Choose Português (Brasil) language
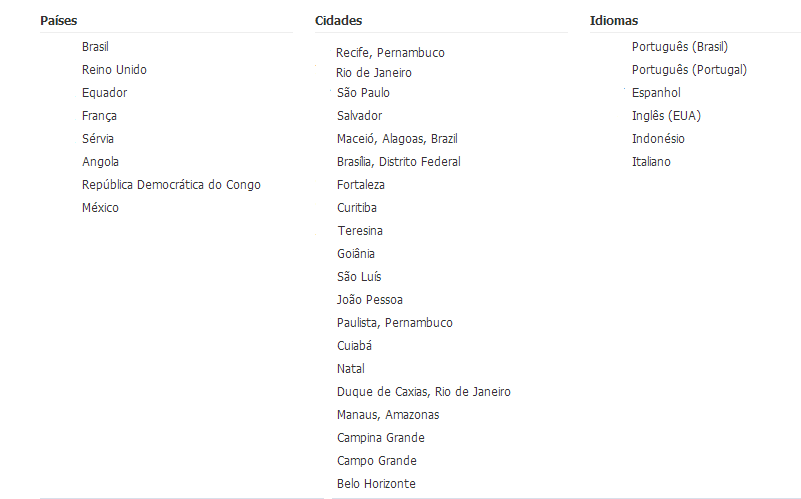The height and width of the screenshot is (499, 801). click(680, 47)
